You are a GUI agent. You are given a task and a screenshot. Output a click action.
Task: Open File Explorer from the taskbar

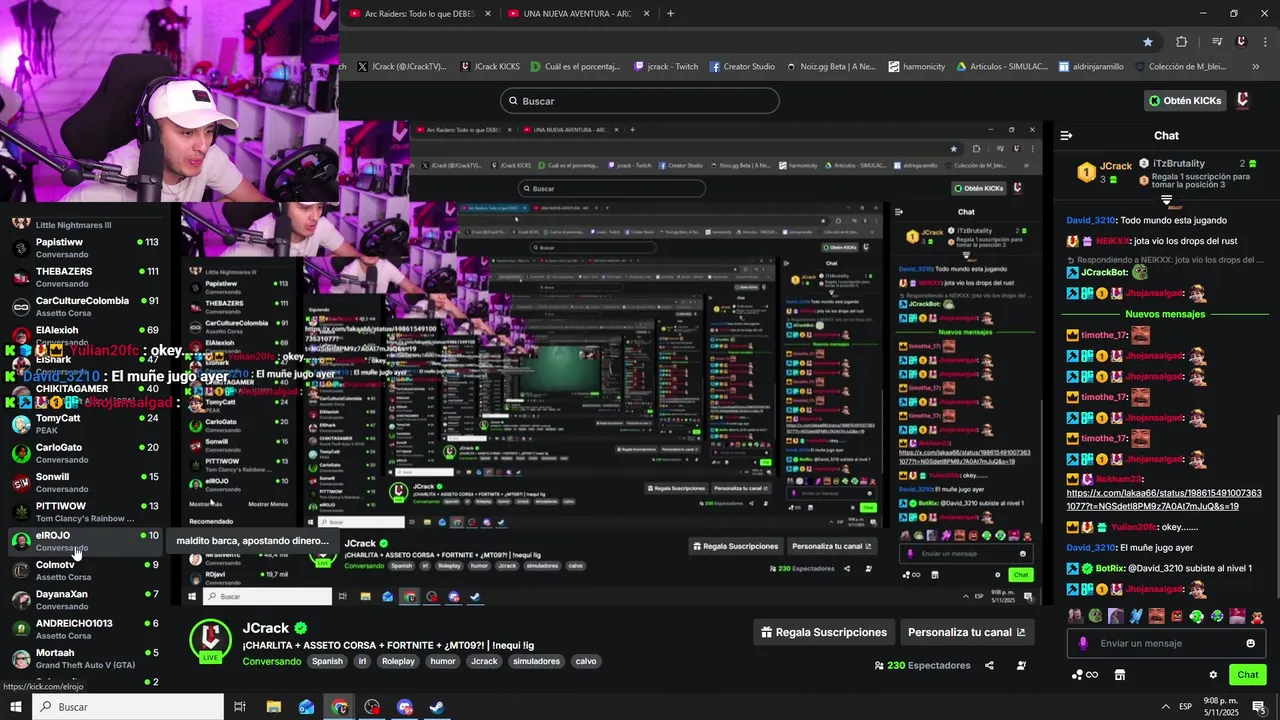tap(273, 707)
